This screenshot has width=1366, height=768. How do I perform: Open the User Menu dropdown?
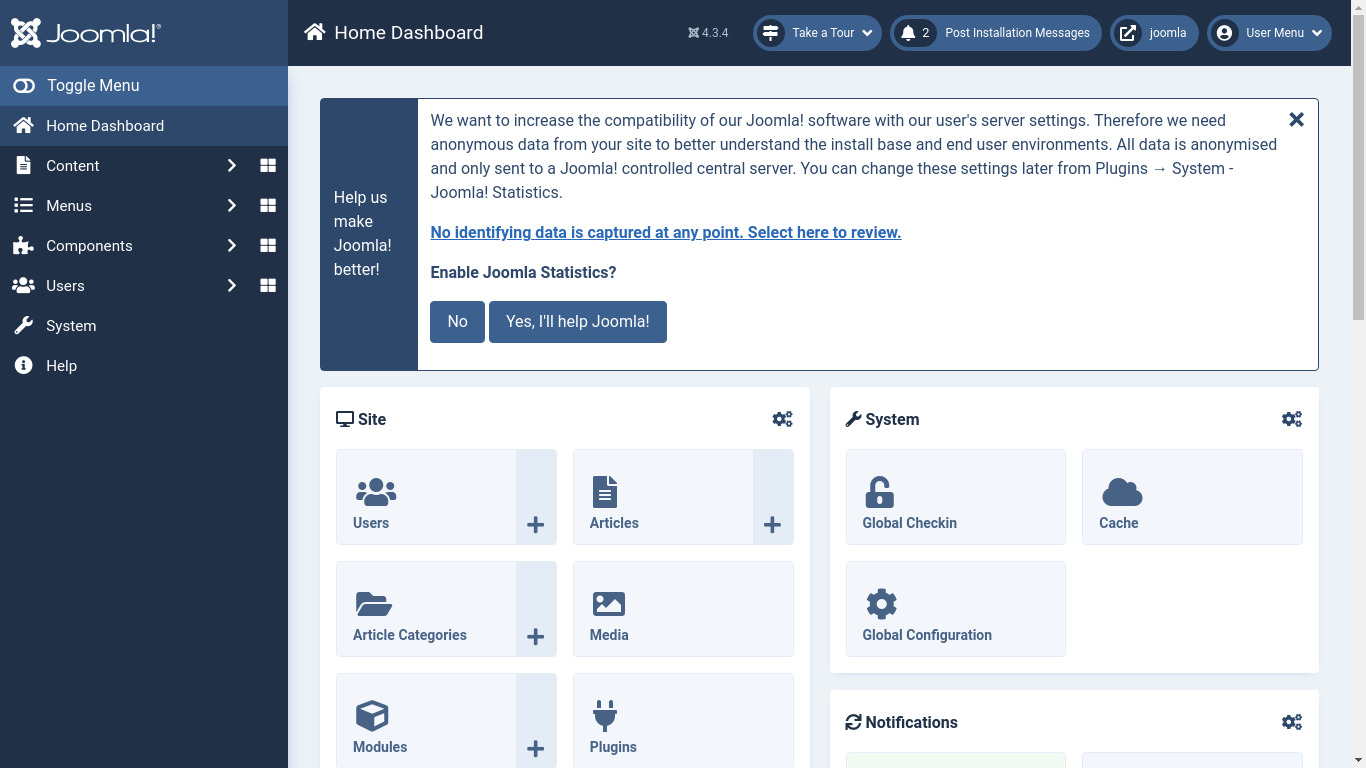[x=1268, y=33]
